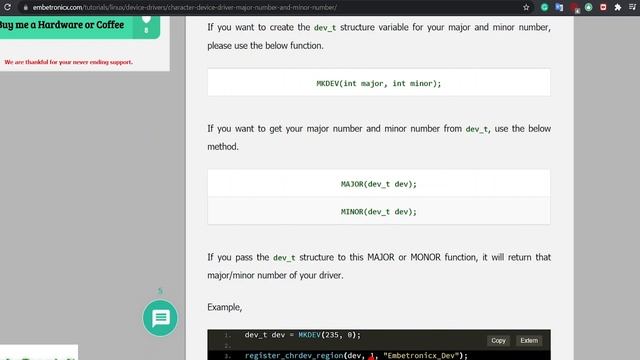Viewport: 640px width, 360px height.
Task: Click the 'We are thankful' support text
Action: point(69,62)
